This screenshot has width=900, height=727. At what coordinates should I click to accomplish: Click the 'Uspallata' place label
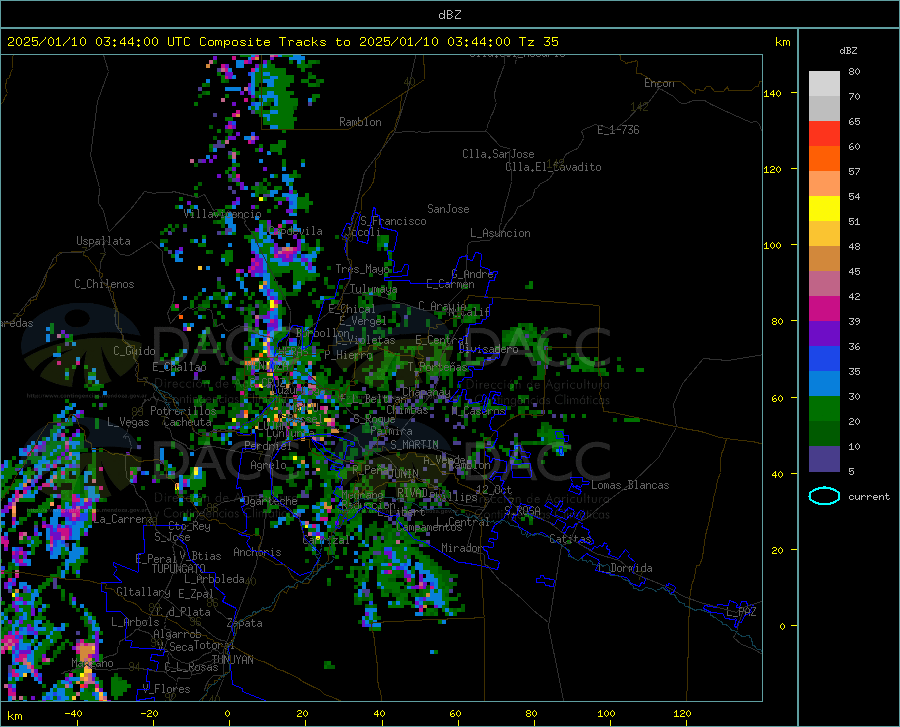[x=103, y=241]
